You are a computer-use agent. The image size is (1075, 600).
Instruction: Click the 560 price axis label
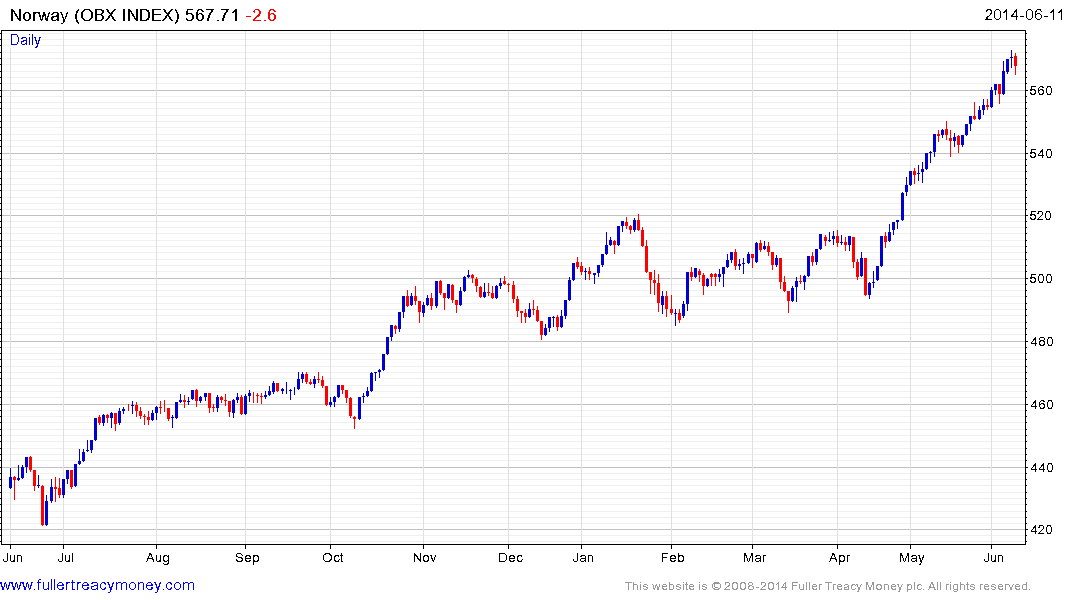1041,91
